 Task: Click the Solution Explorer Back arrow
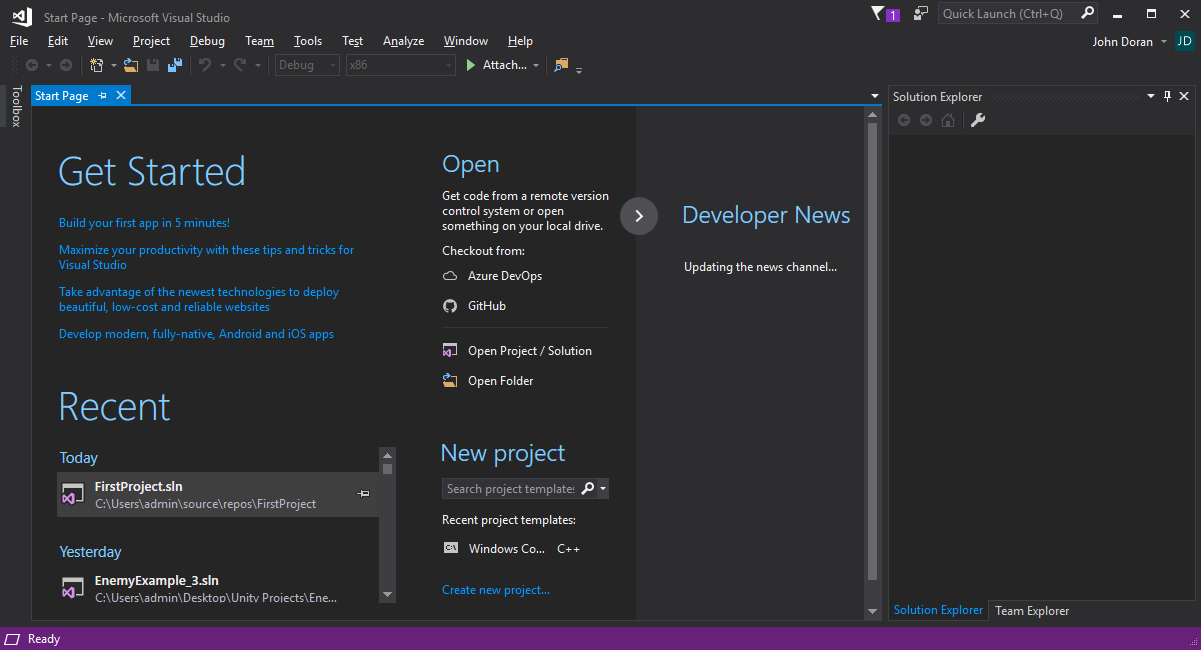coord(904,120)
